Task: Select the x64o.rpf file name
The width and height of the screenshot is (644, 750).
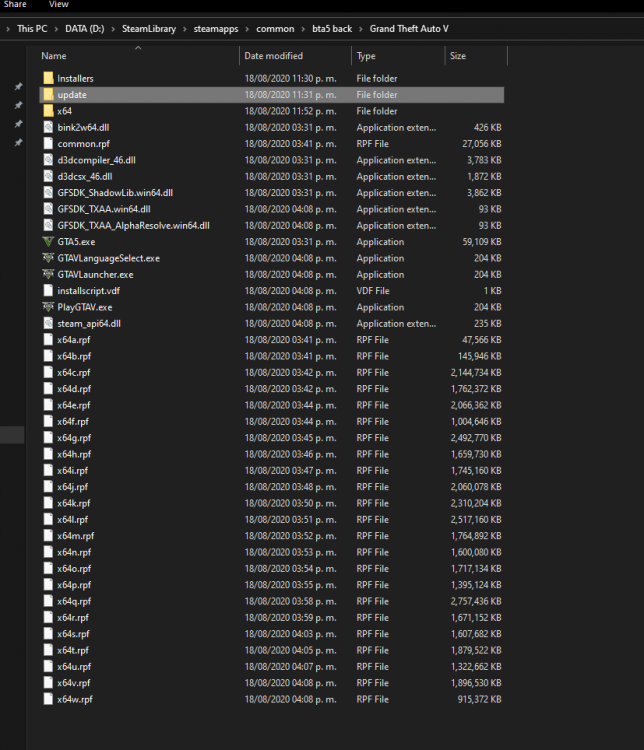Action: click(x=74, y=568)
